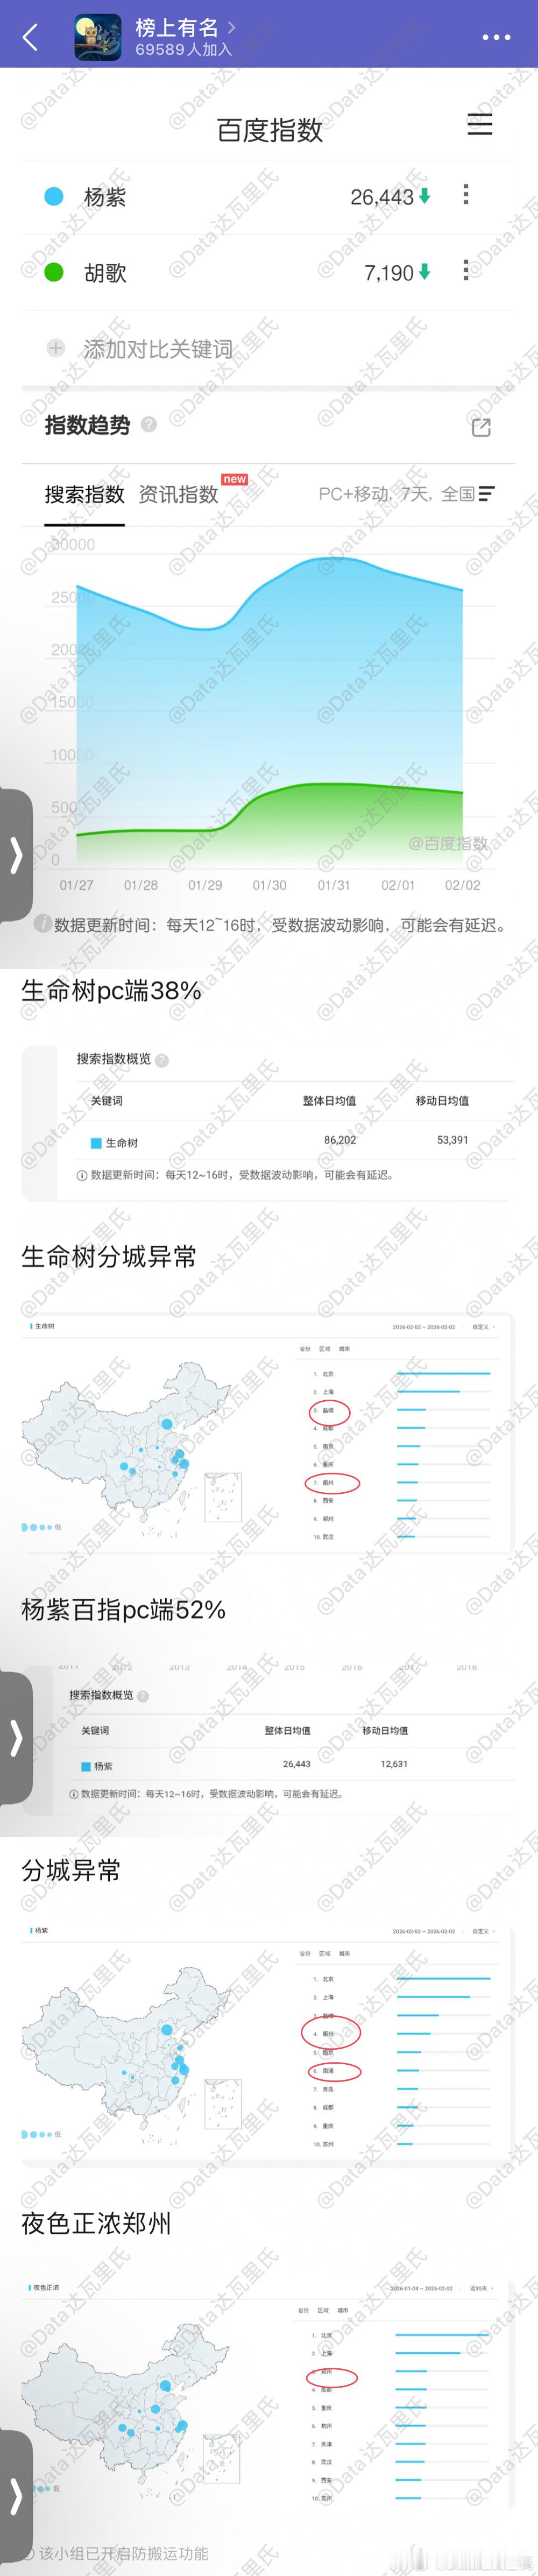Click the share icon in the 指数趋势 row
This screenshot has height=2576, width=538.
click(481, 427)
